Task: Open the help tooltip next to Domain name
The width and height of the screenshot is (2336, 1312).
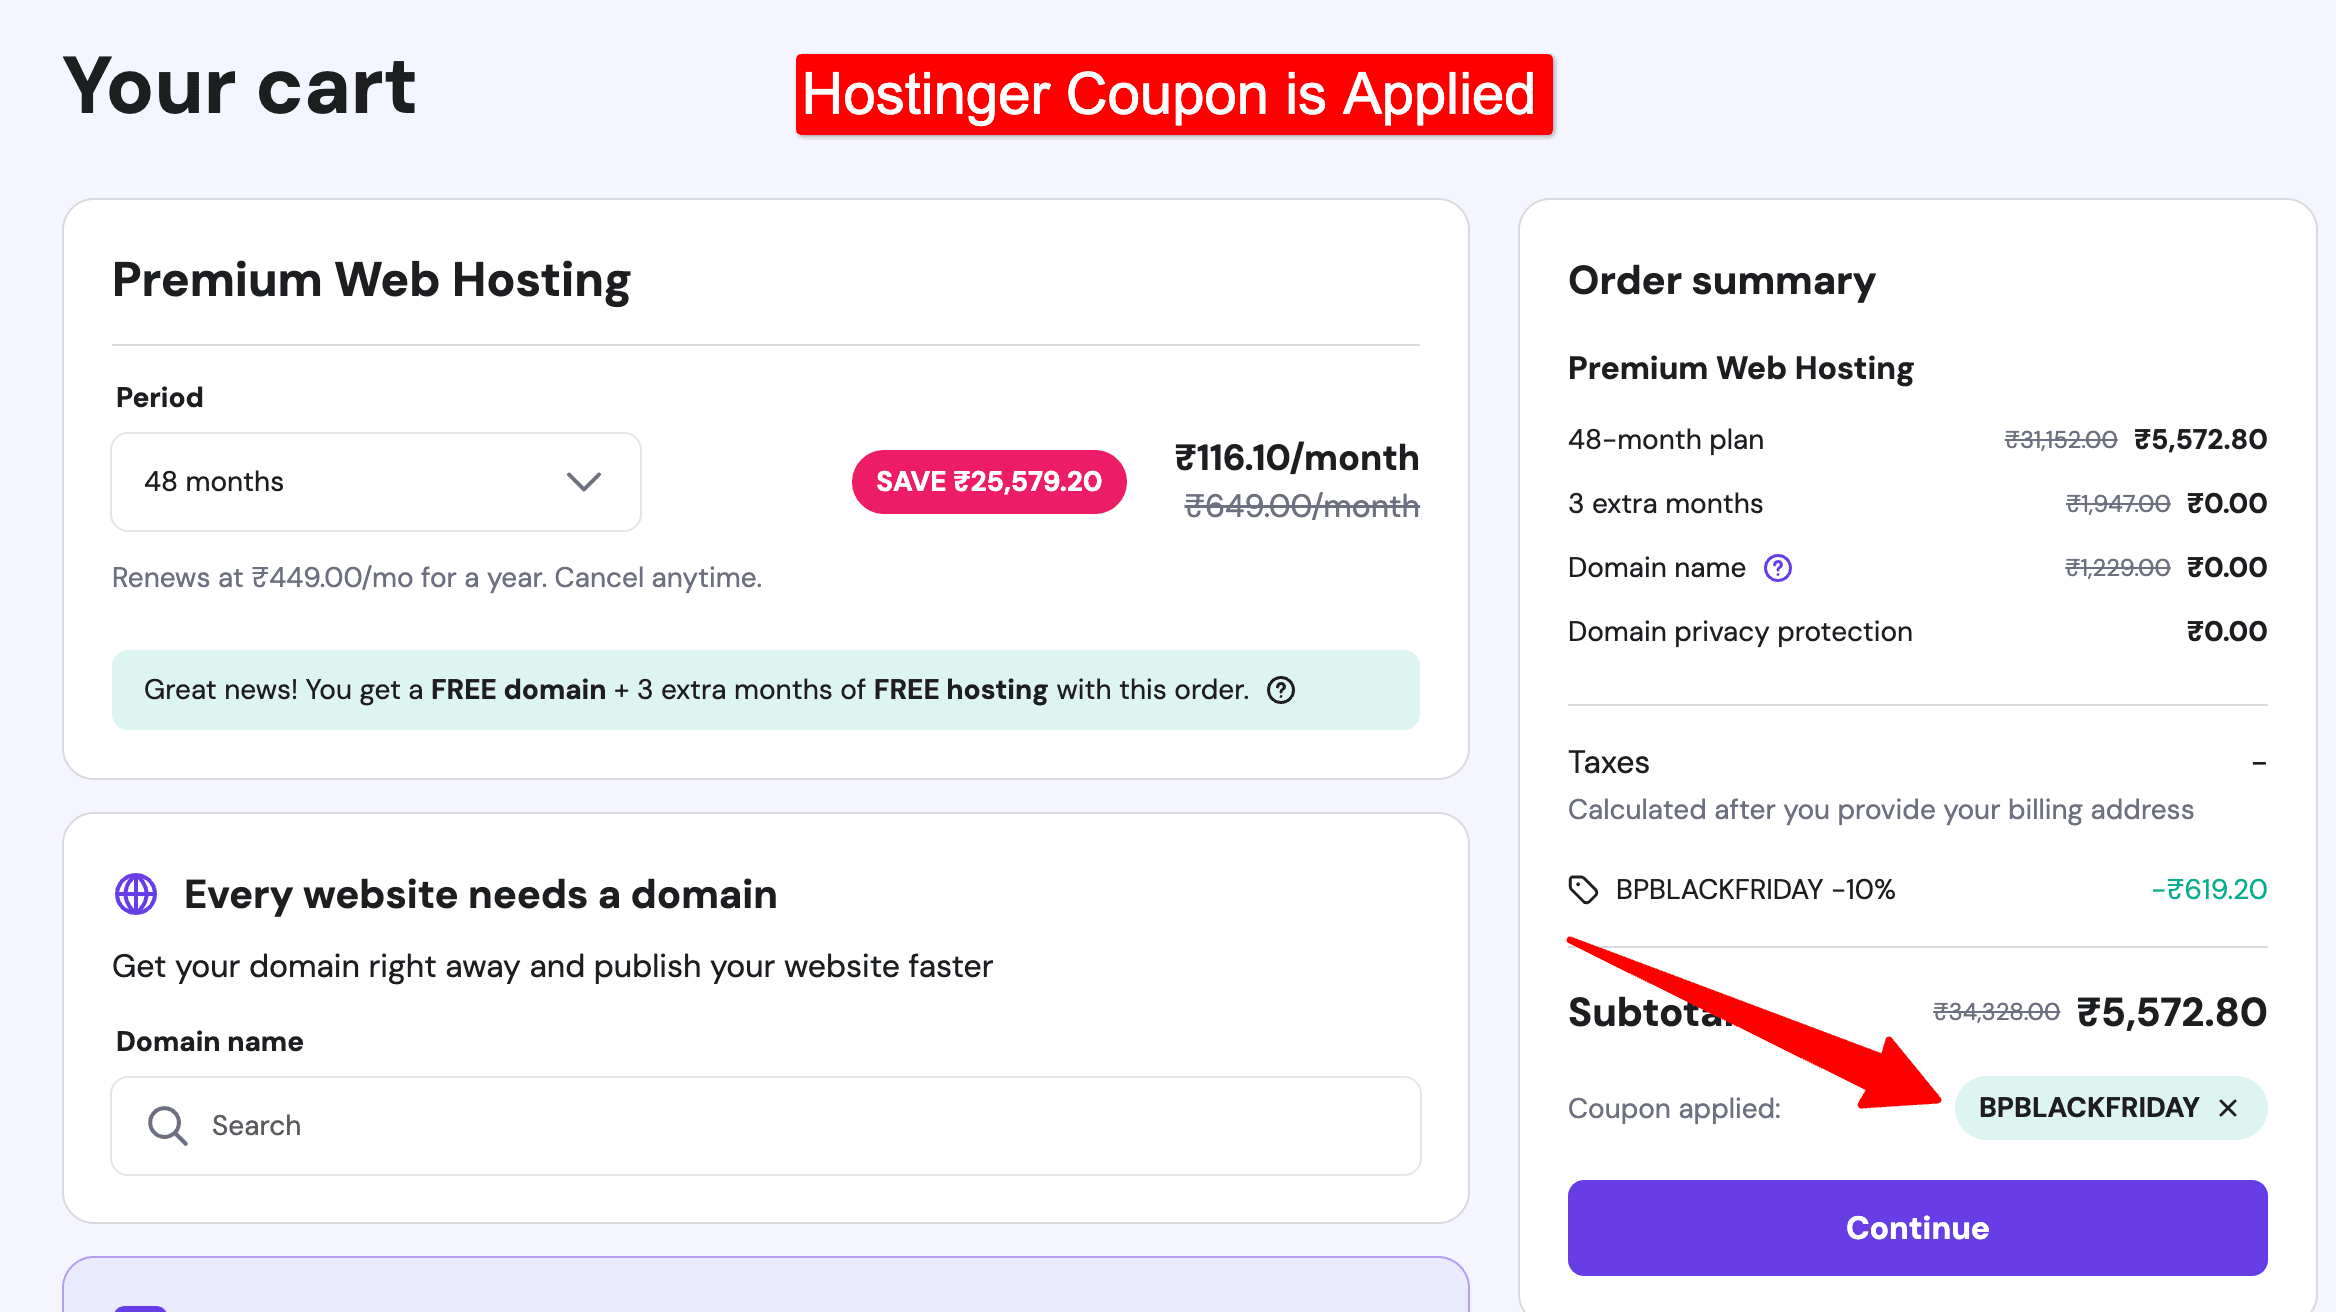Action: [x=1778, y=568]
